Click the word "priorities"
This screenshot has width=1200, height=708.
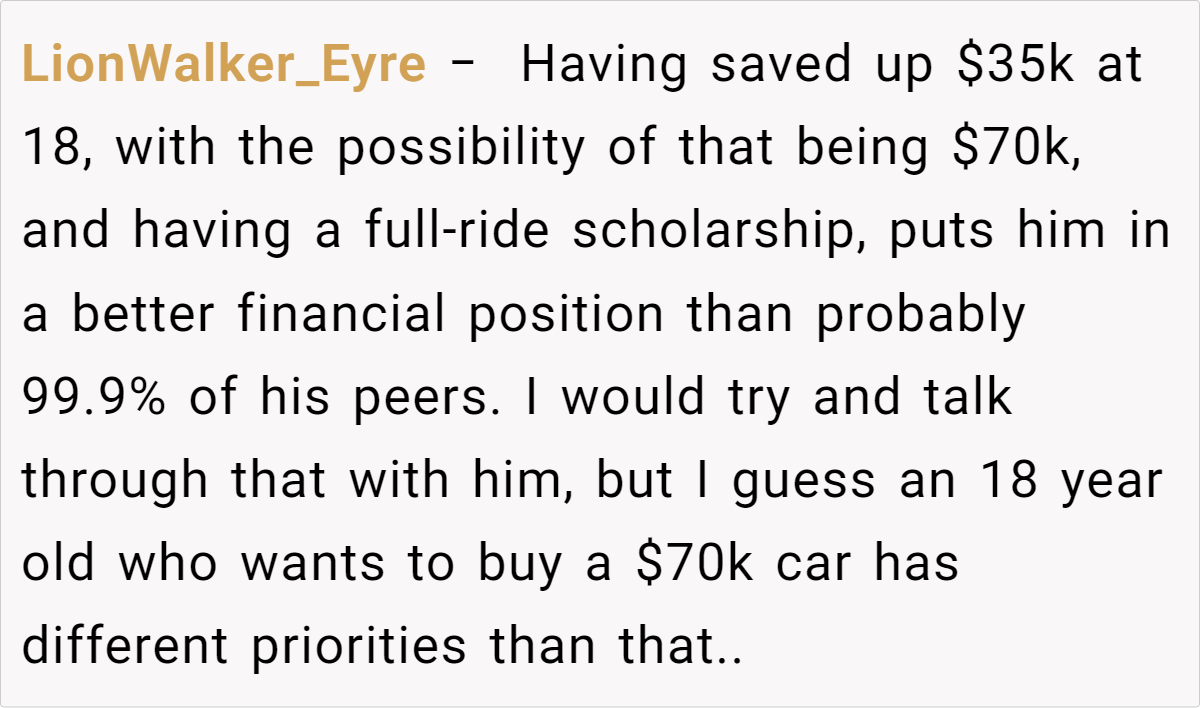pyautogui.click(x=358, y=647)
